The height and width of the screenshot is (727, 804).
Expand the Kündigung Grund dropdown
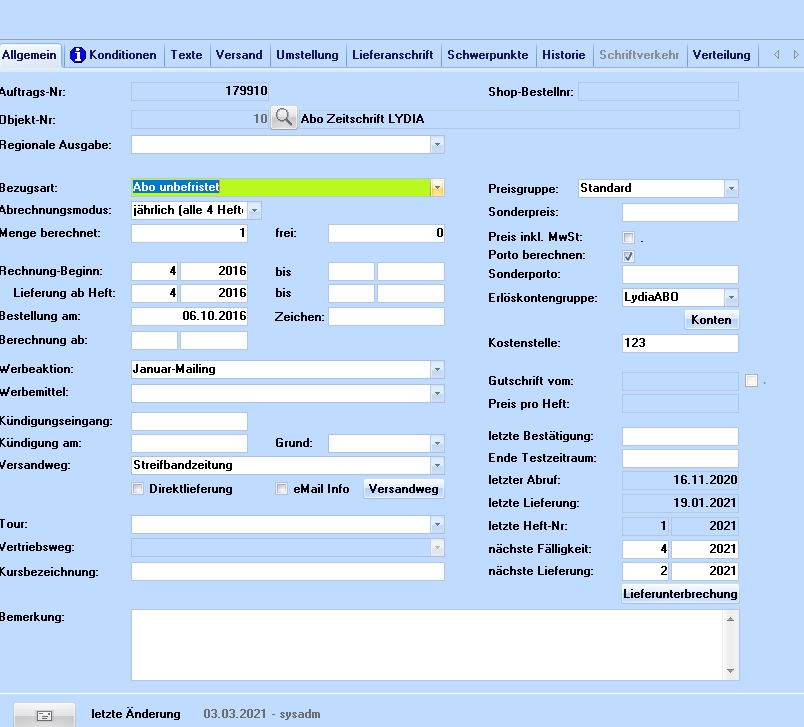coord(437,443)
